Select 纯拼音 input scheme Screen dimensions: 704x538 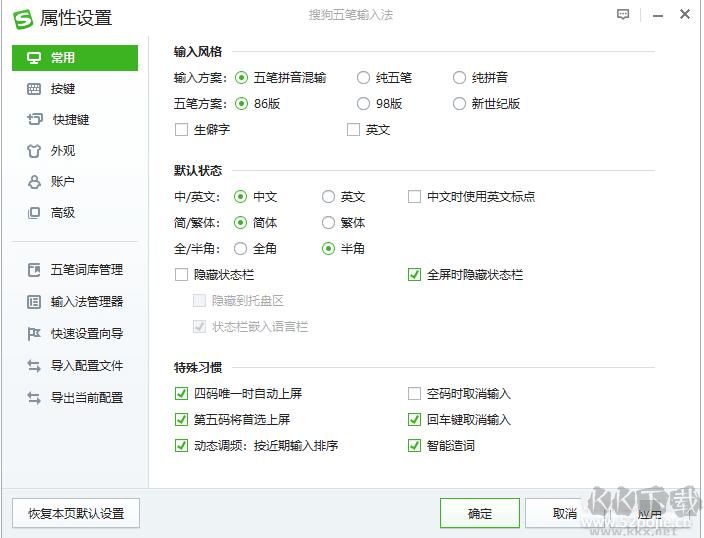click(x=459, y=78)
